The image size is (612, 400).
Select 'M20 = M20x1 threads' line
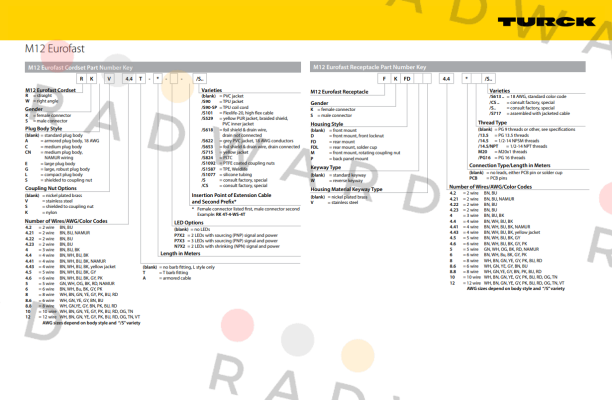(x=502, y=152)
